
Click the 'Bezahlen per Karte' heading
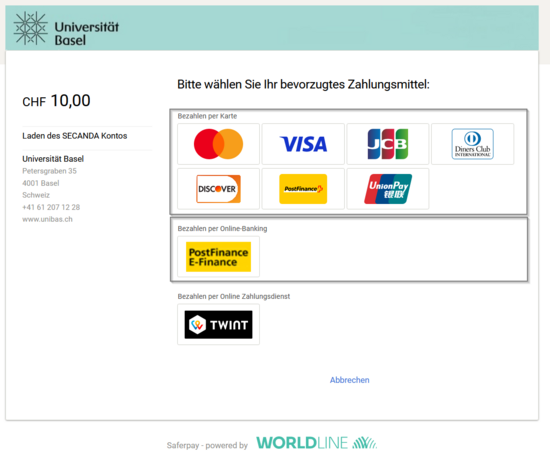[207, 116]
